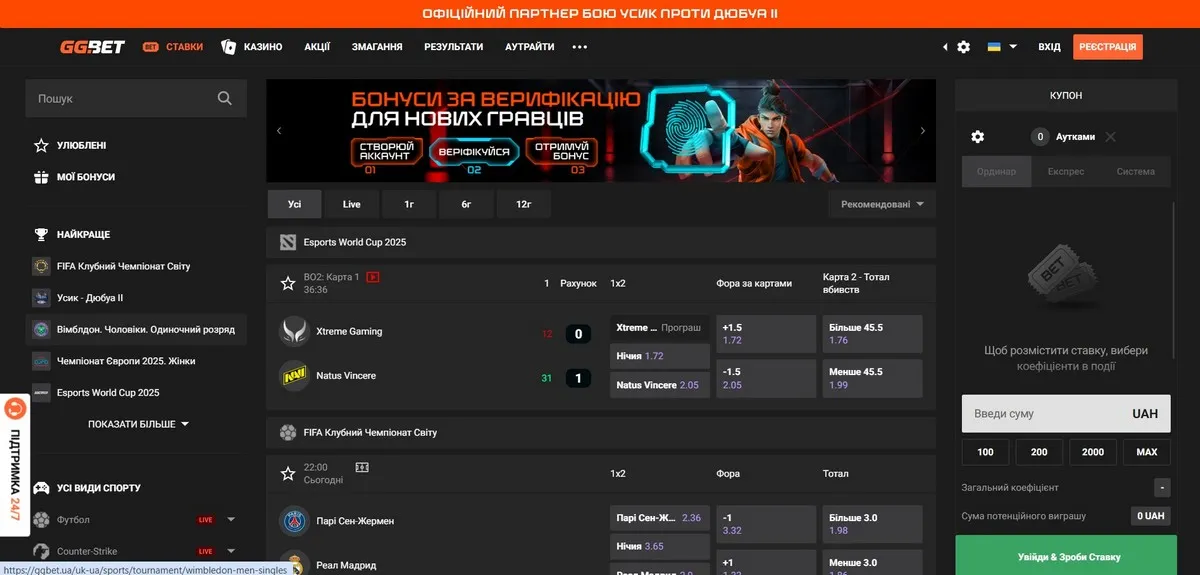
Task: Filter events by 6г
Action: (x=466, y=204)
